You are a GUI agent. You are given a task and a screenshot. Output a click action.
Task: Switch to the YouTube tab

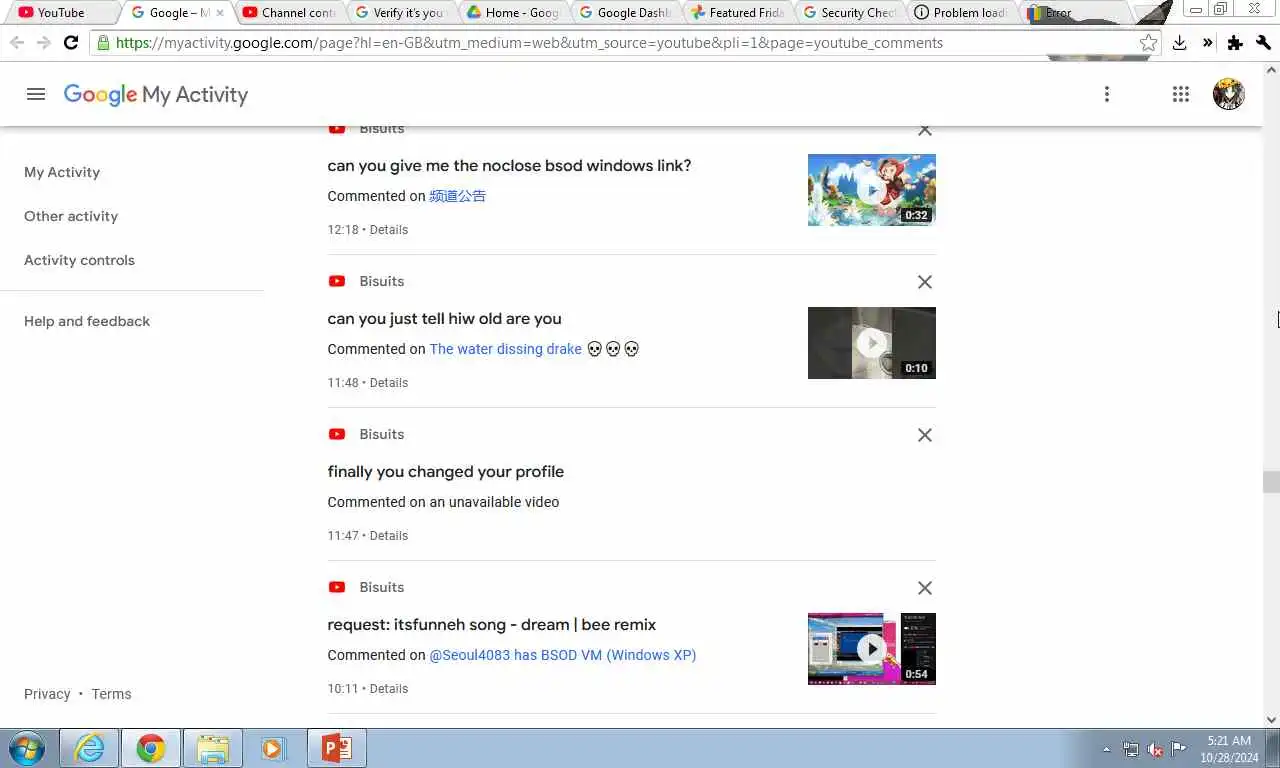coord(60,13)
